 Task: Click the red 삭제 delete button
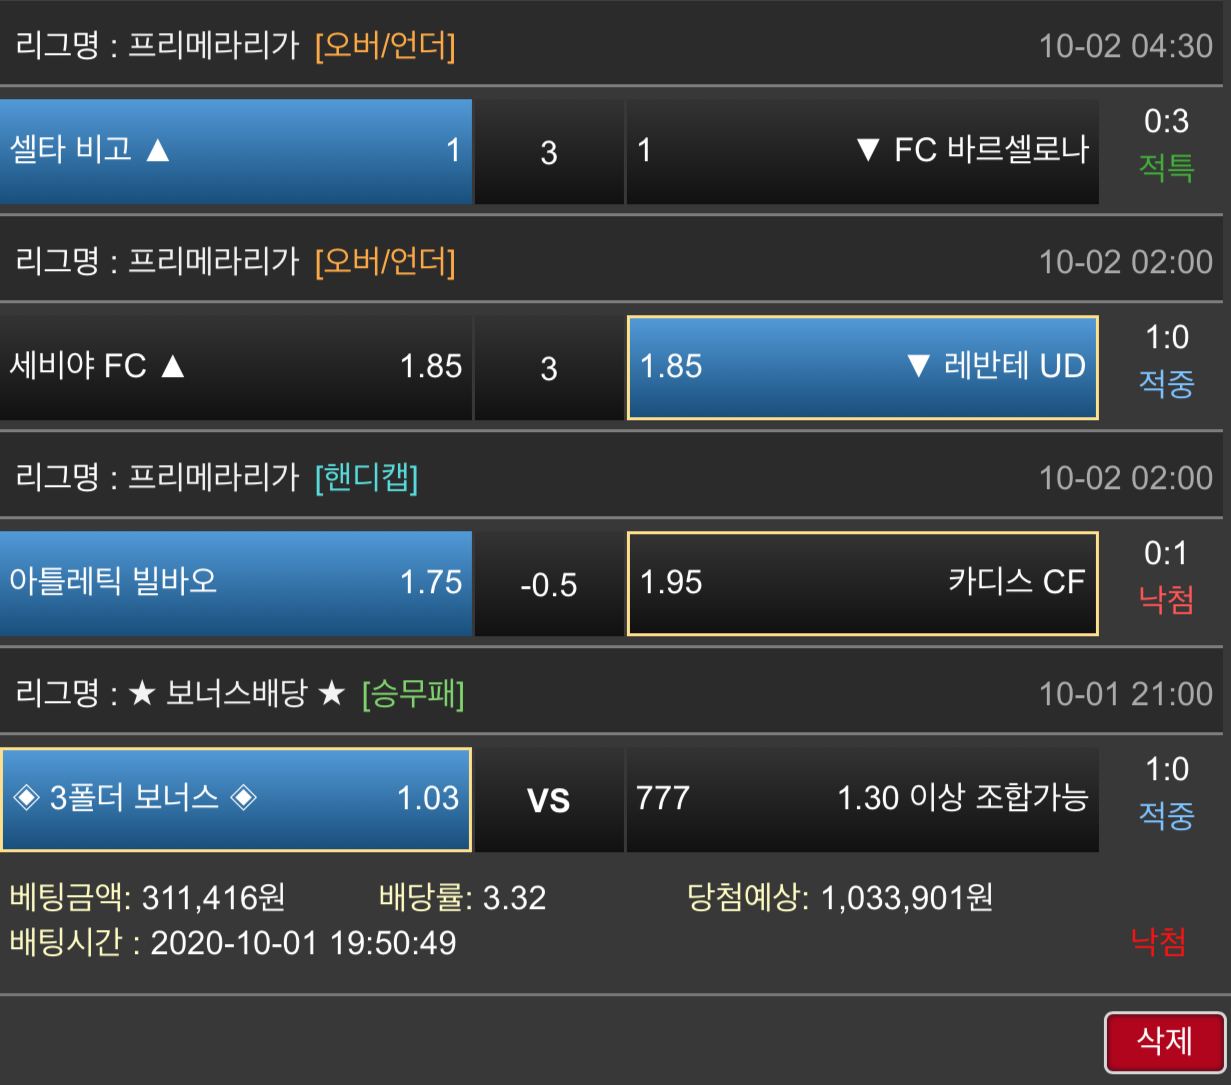pyautogui.click(x=1165, y=1042)
